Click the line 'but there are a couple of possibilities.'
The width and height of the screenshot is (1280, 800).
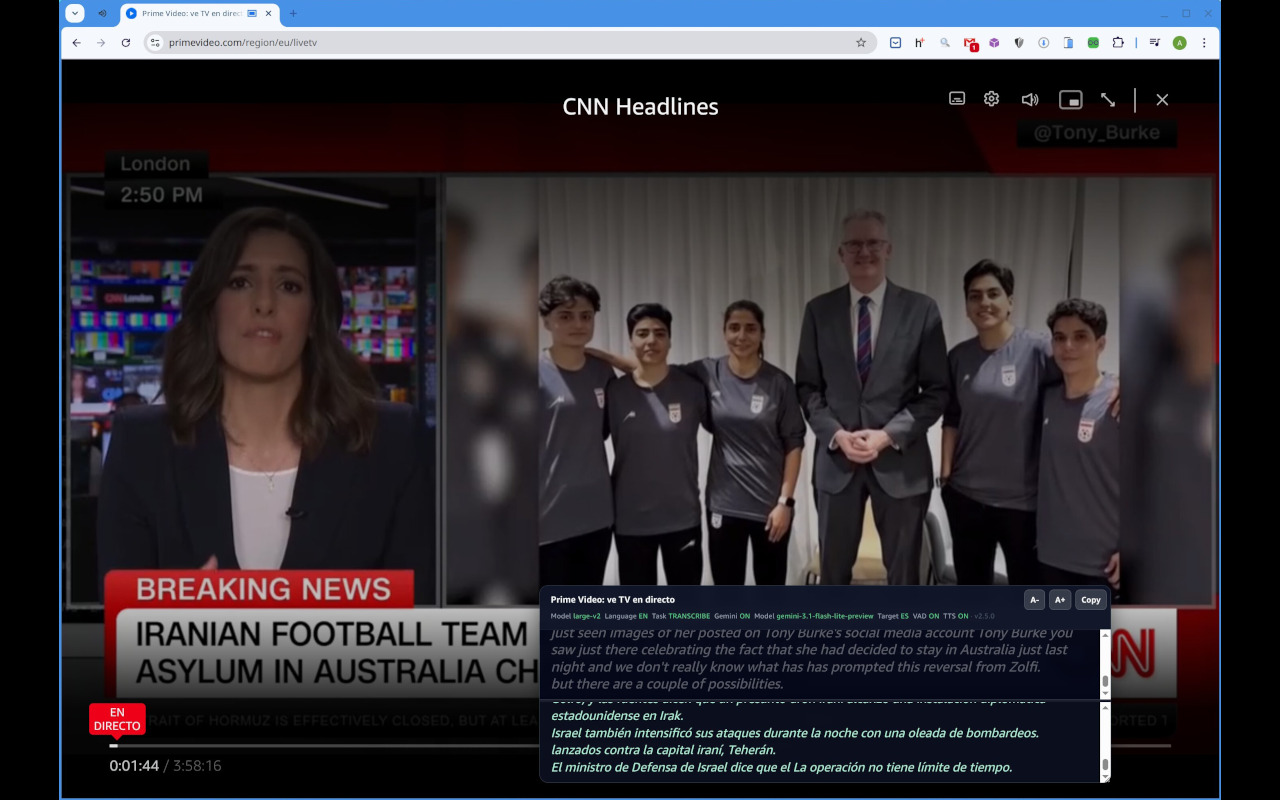click(x=667, y=684)
